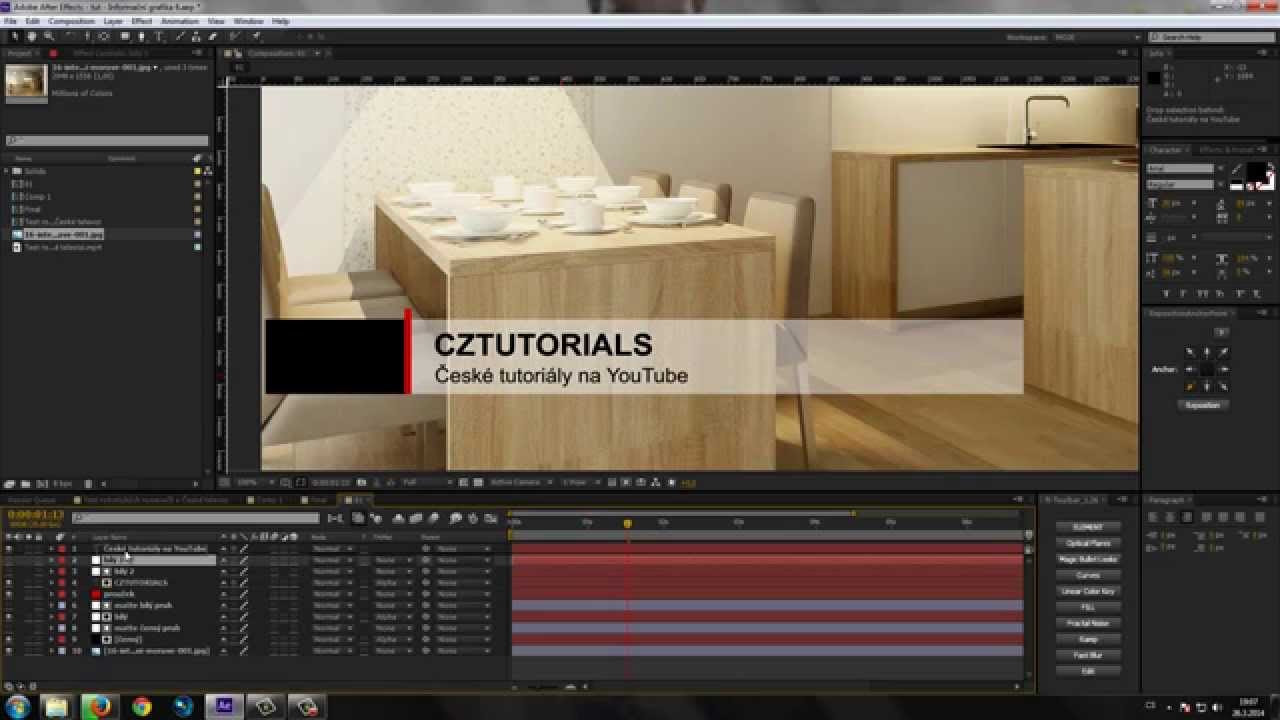Click the Fast Blur button
Viewport: 1280px width, 720px height.
pyautogui.click(x=1088, y=655)
